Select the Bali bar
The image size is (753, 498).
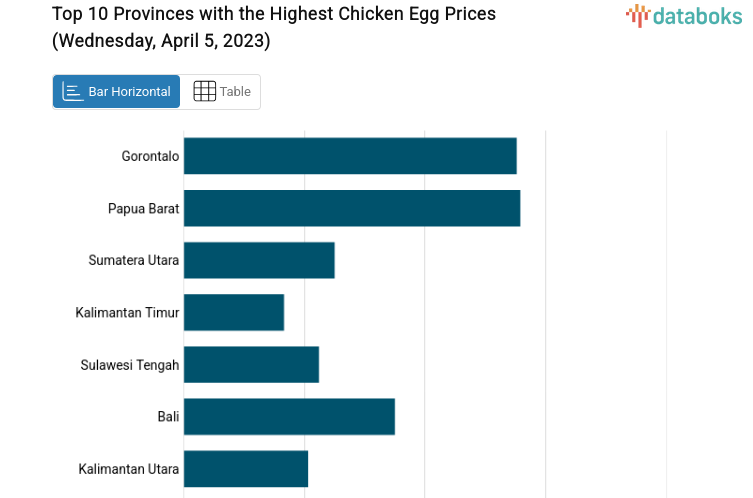point(289,416)
